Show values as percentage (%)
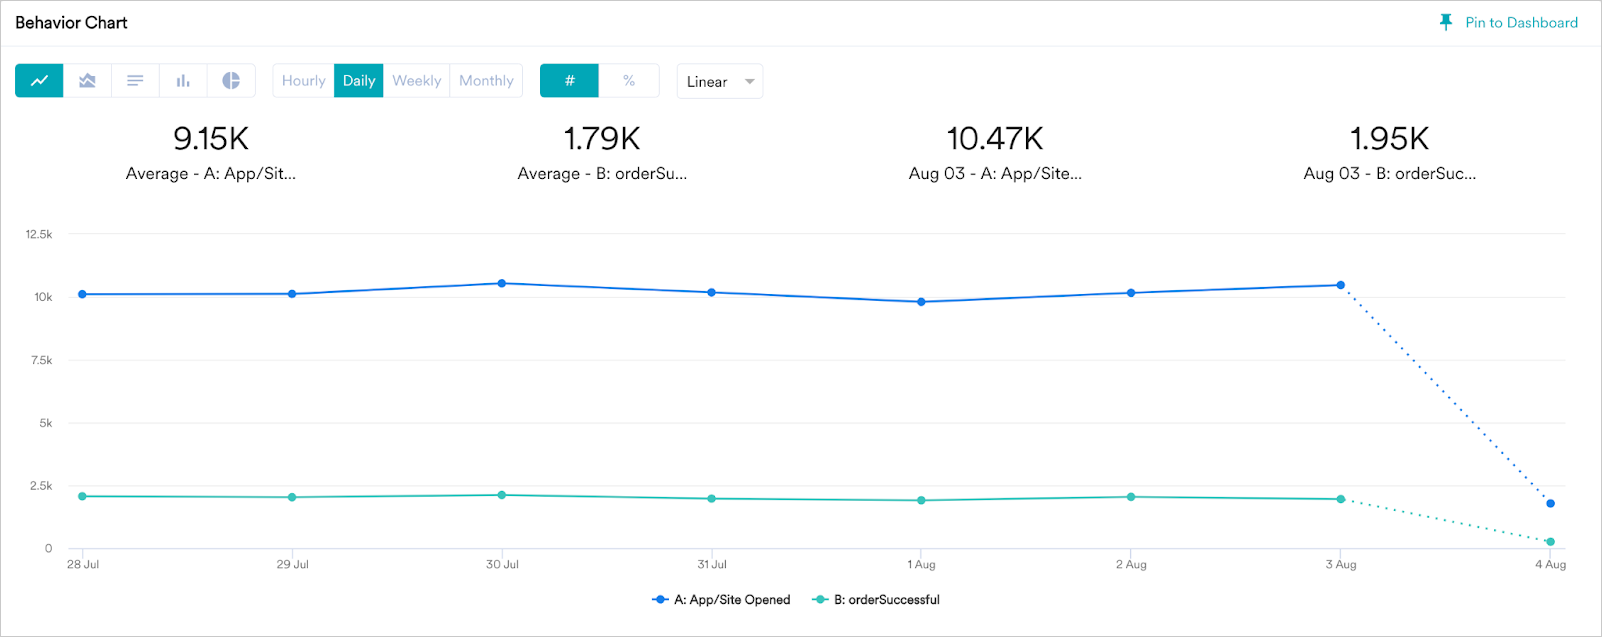Screen dimensions: 1602x637 point(629,81)
